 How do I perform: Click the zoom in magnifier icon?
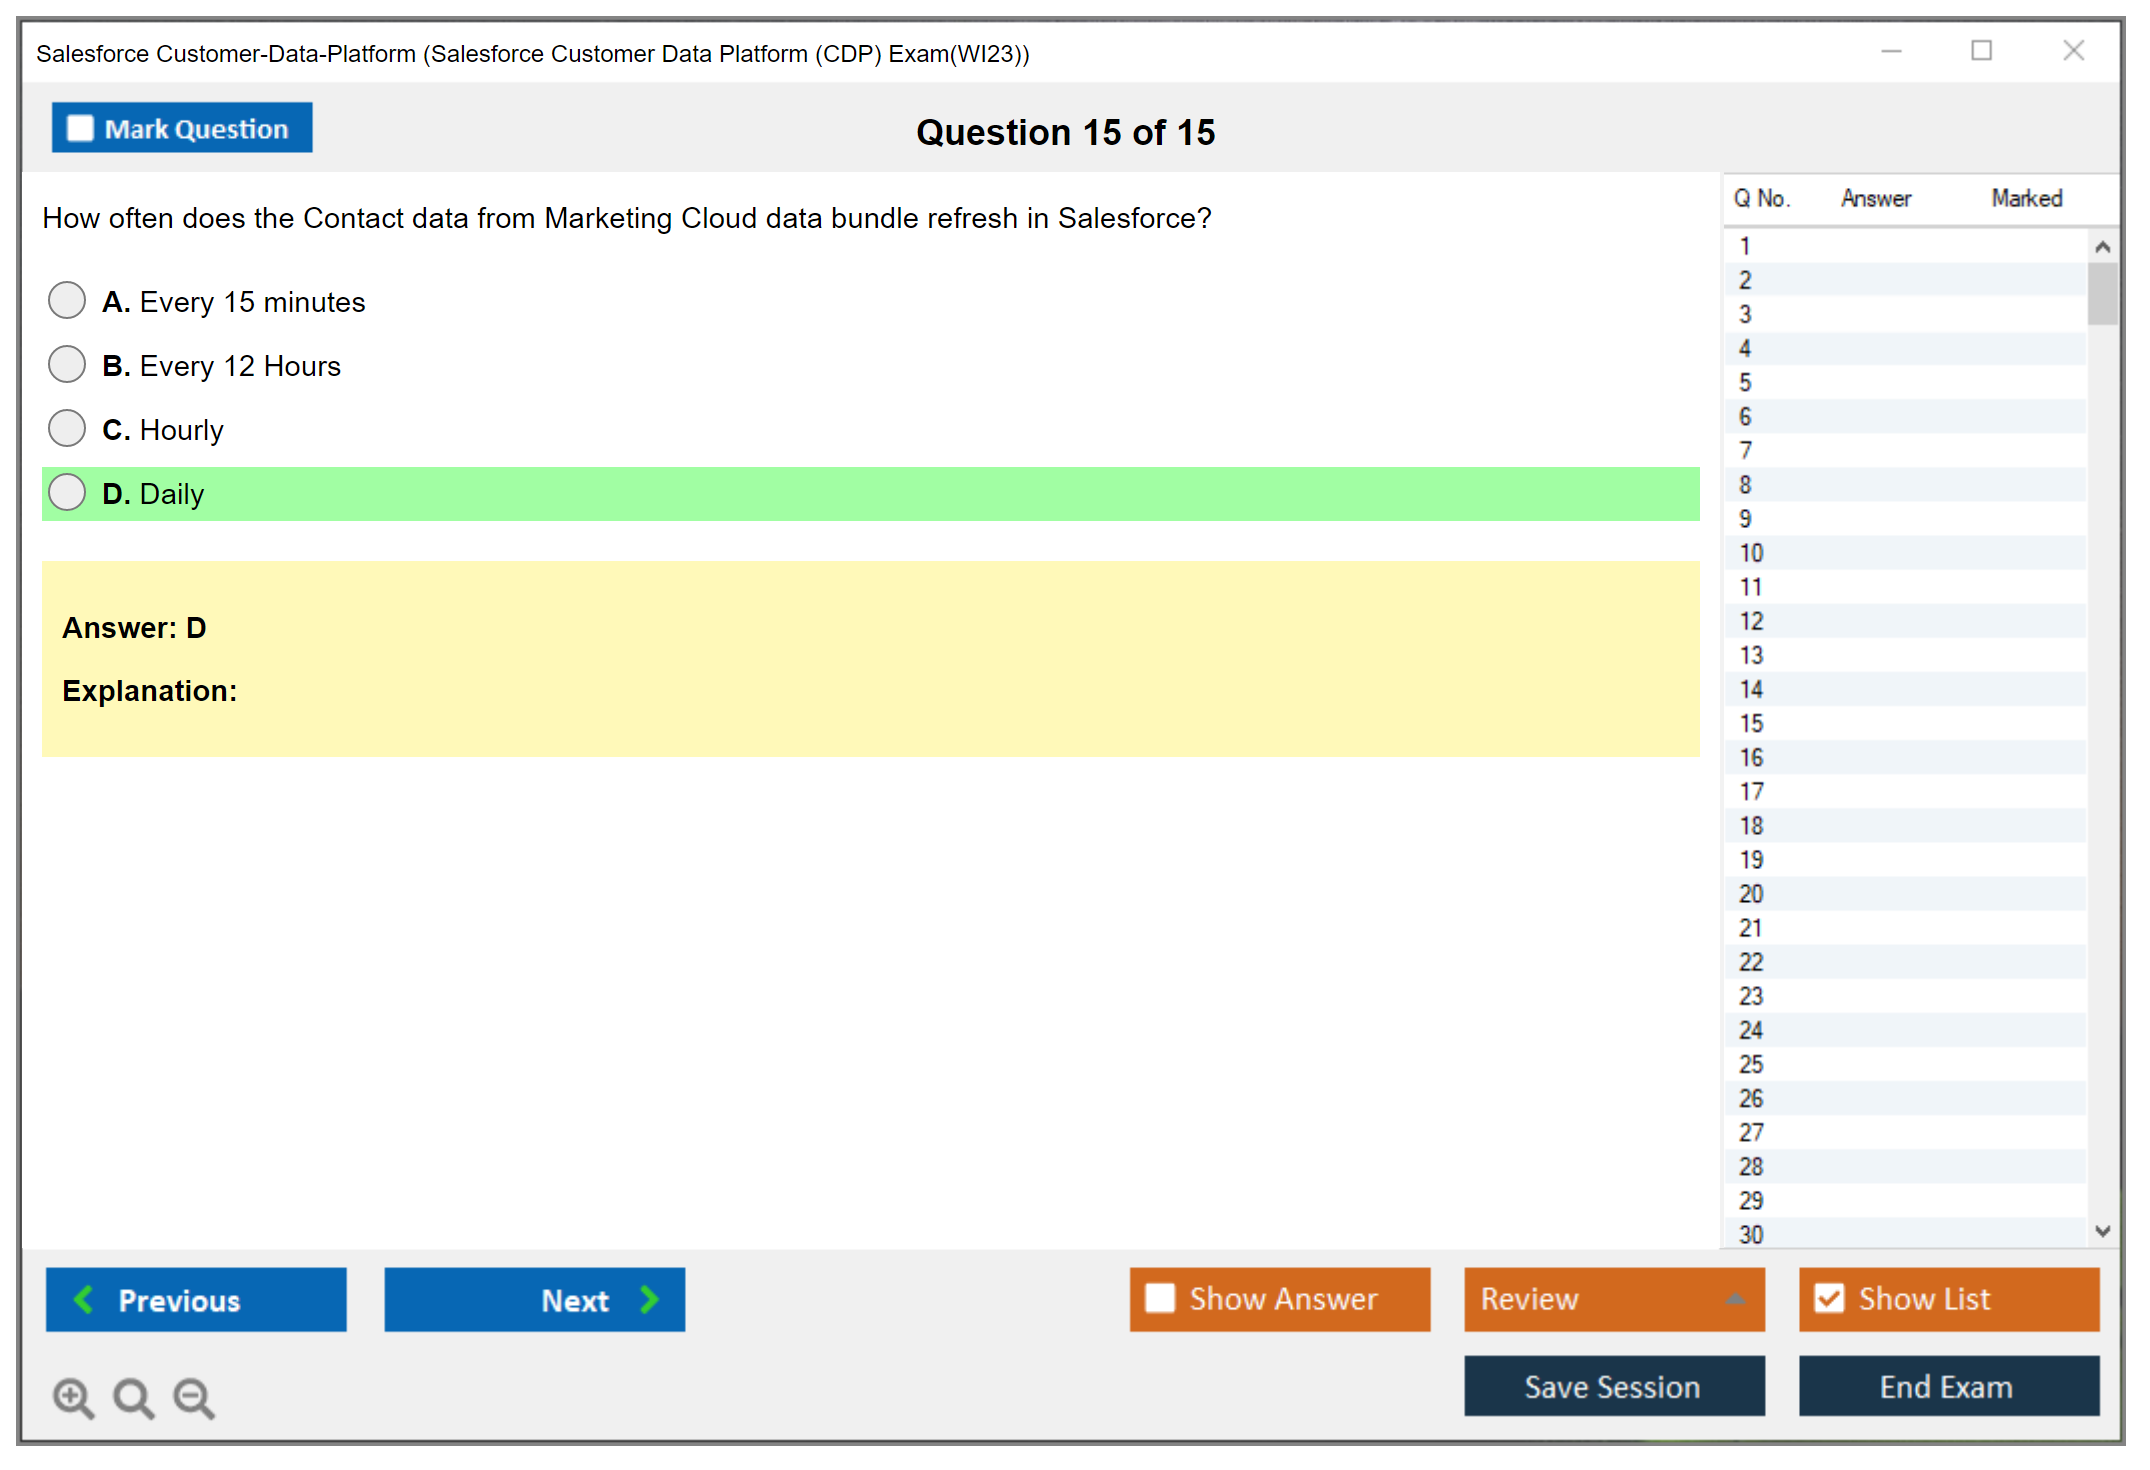[72, 1397]
